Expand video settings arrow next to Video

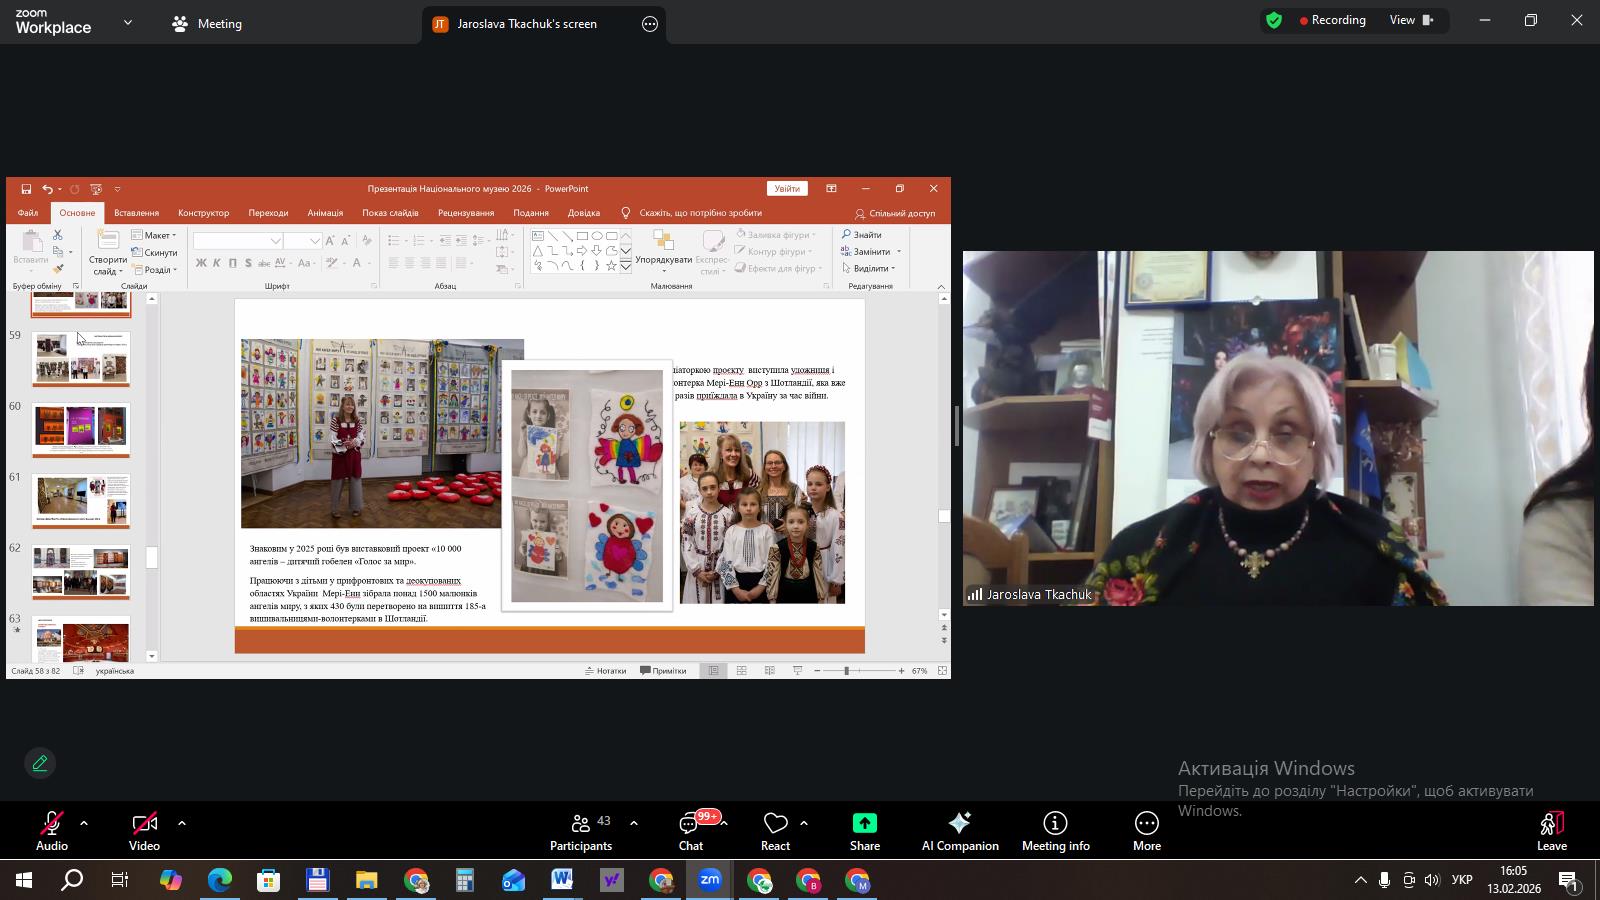click(x=182, y=823)
